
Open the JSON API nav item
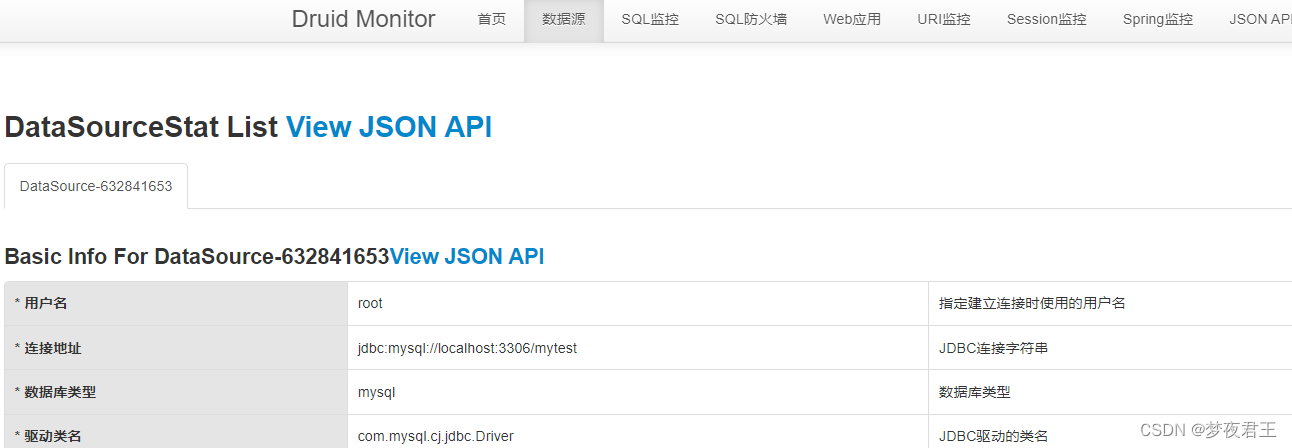[x=1260, y=19]
